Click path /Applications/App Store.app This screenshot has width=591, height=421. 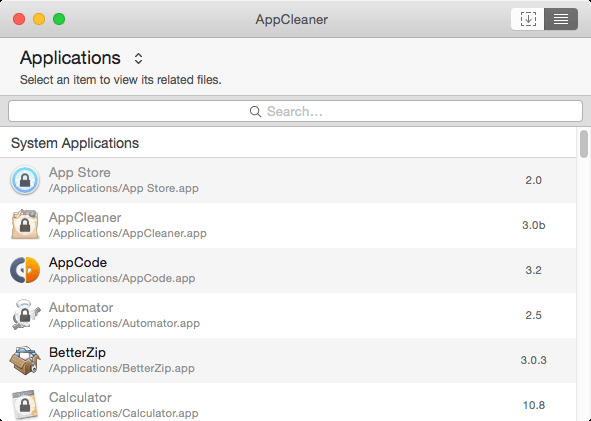pyautogui.click(x=124, y=188)
